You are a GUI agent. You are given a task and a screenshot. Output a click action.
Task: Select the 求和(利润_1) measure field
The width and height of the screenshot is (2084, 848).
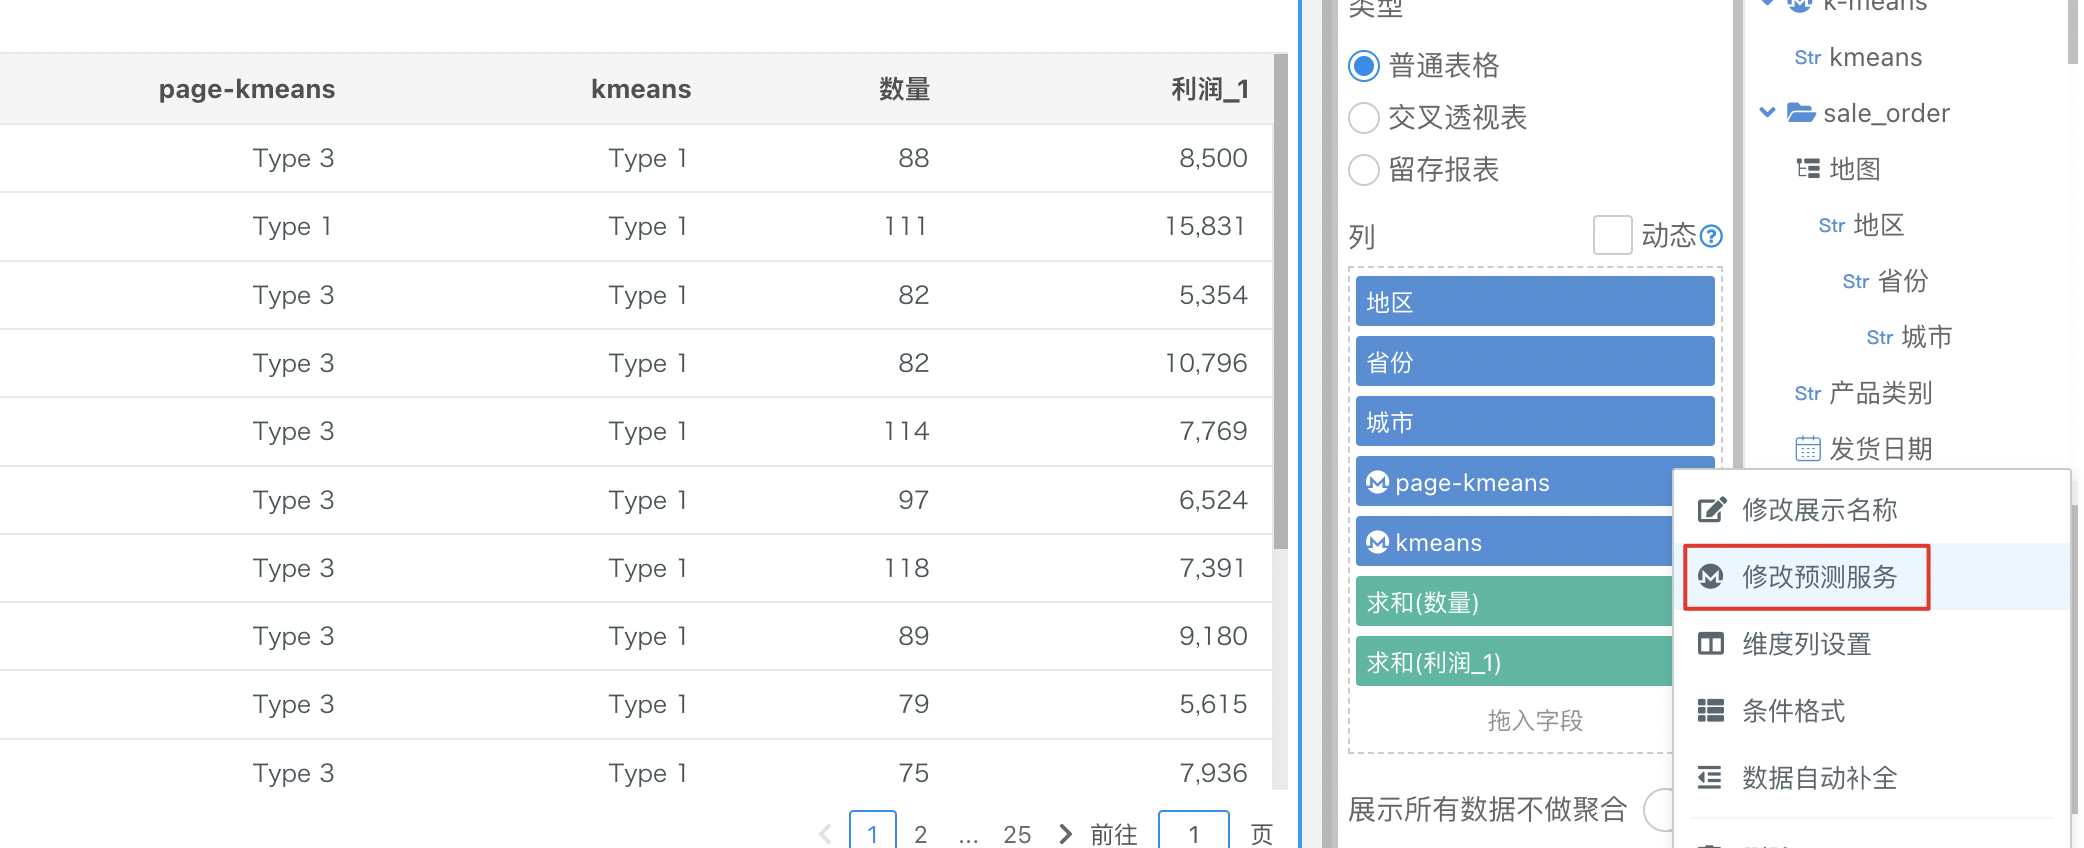pos(1514,661)
